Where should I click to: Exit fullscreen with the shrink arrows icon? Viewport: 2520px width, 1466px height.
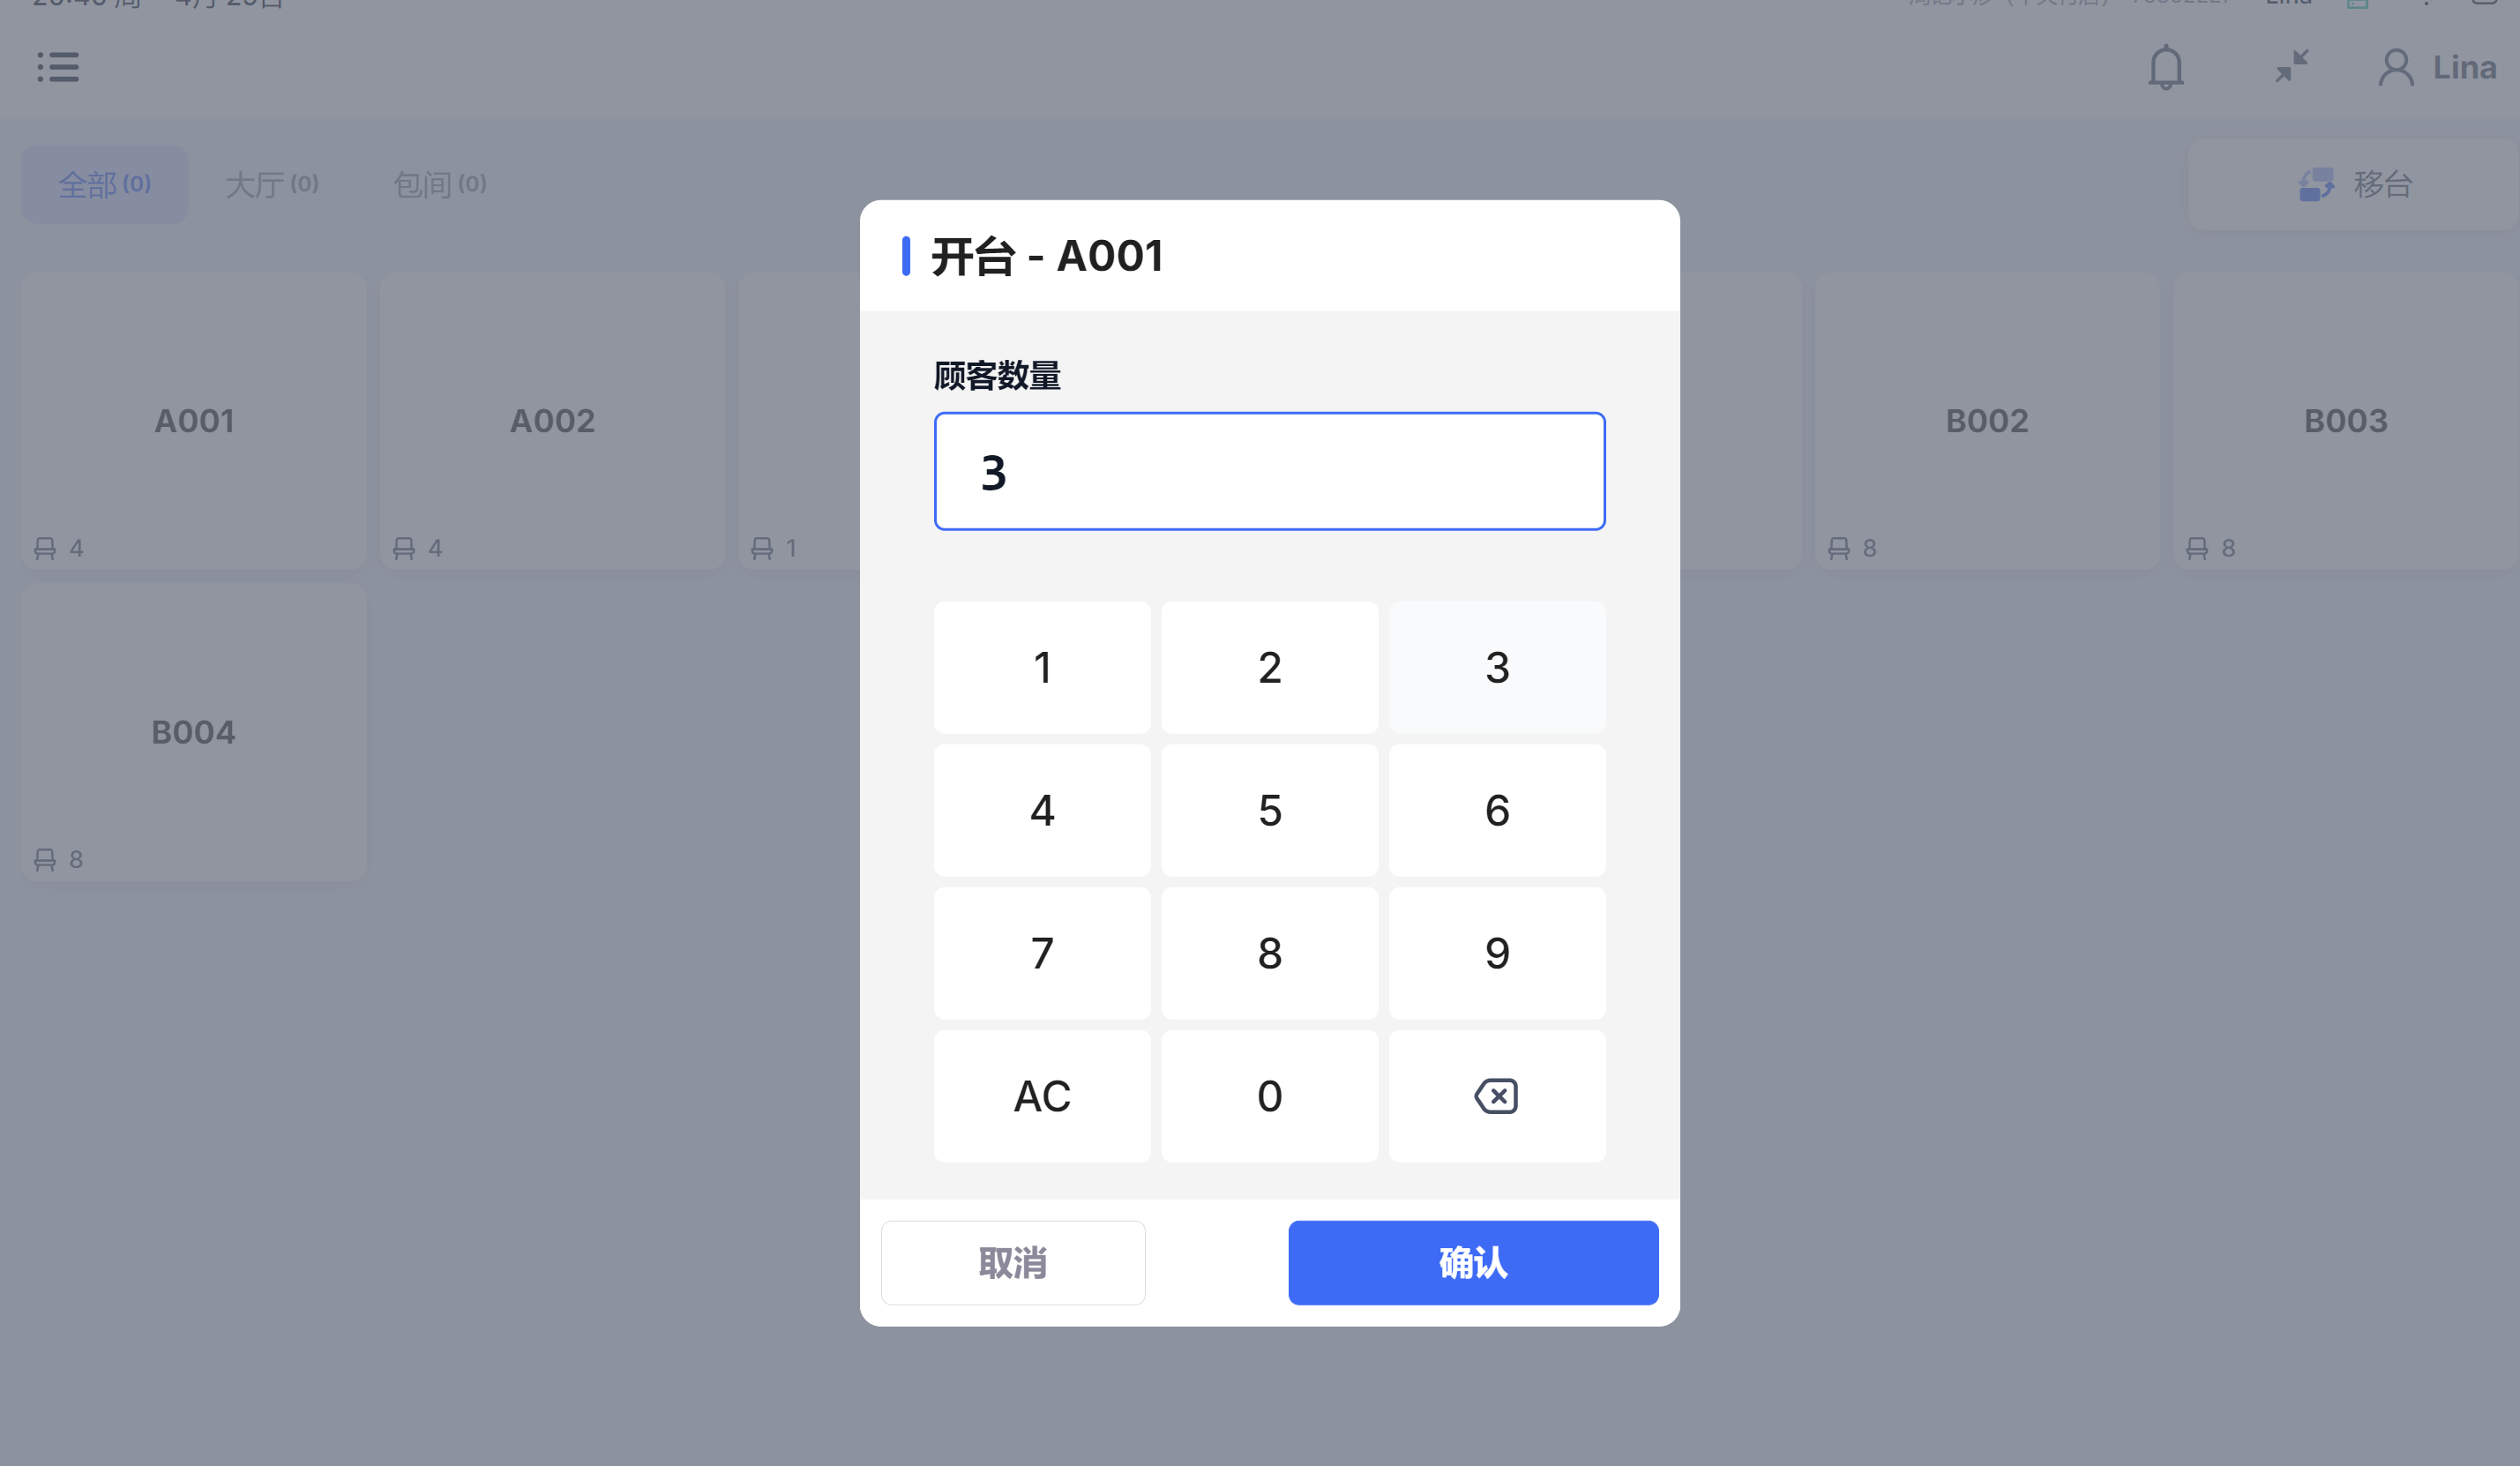(x=2292, y=66)
